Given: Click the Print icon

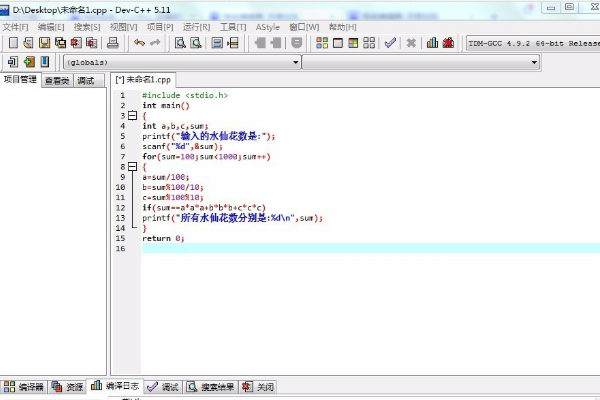Looking at the screenshot, I should (x=112, y=42).
